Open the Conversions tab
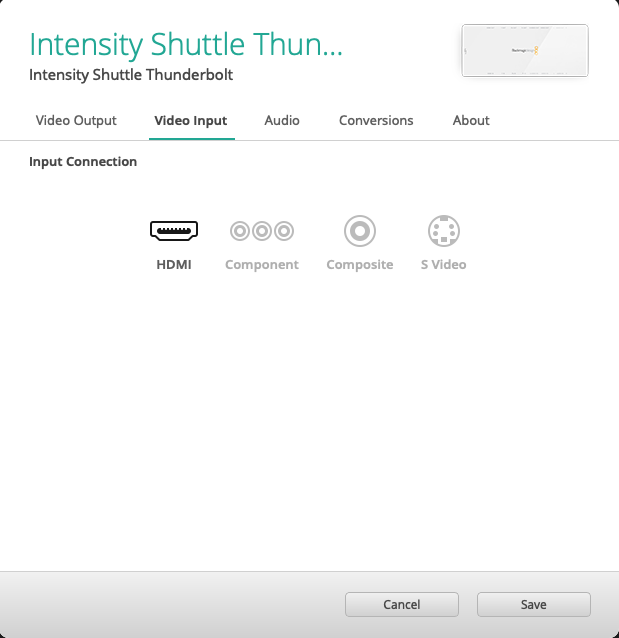619x638 pixels. 376,120
